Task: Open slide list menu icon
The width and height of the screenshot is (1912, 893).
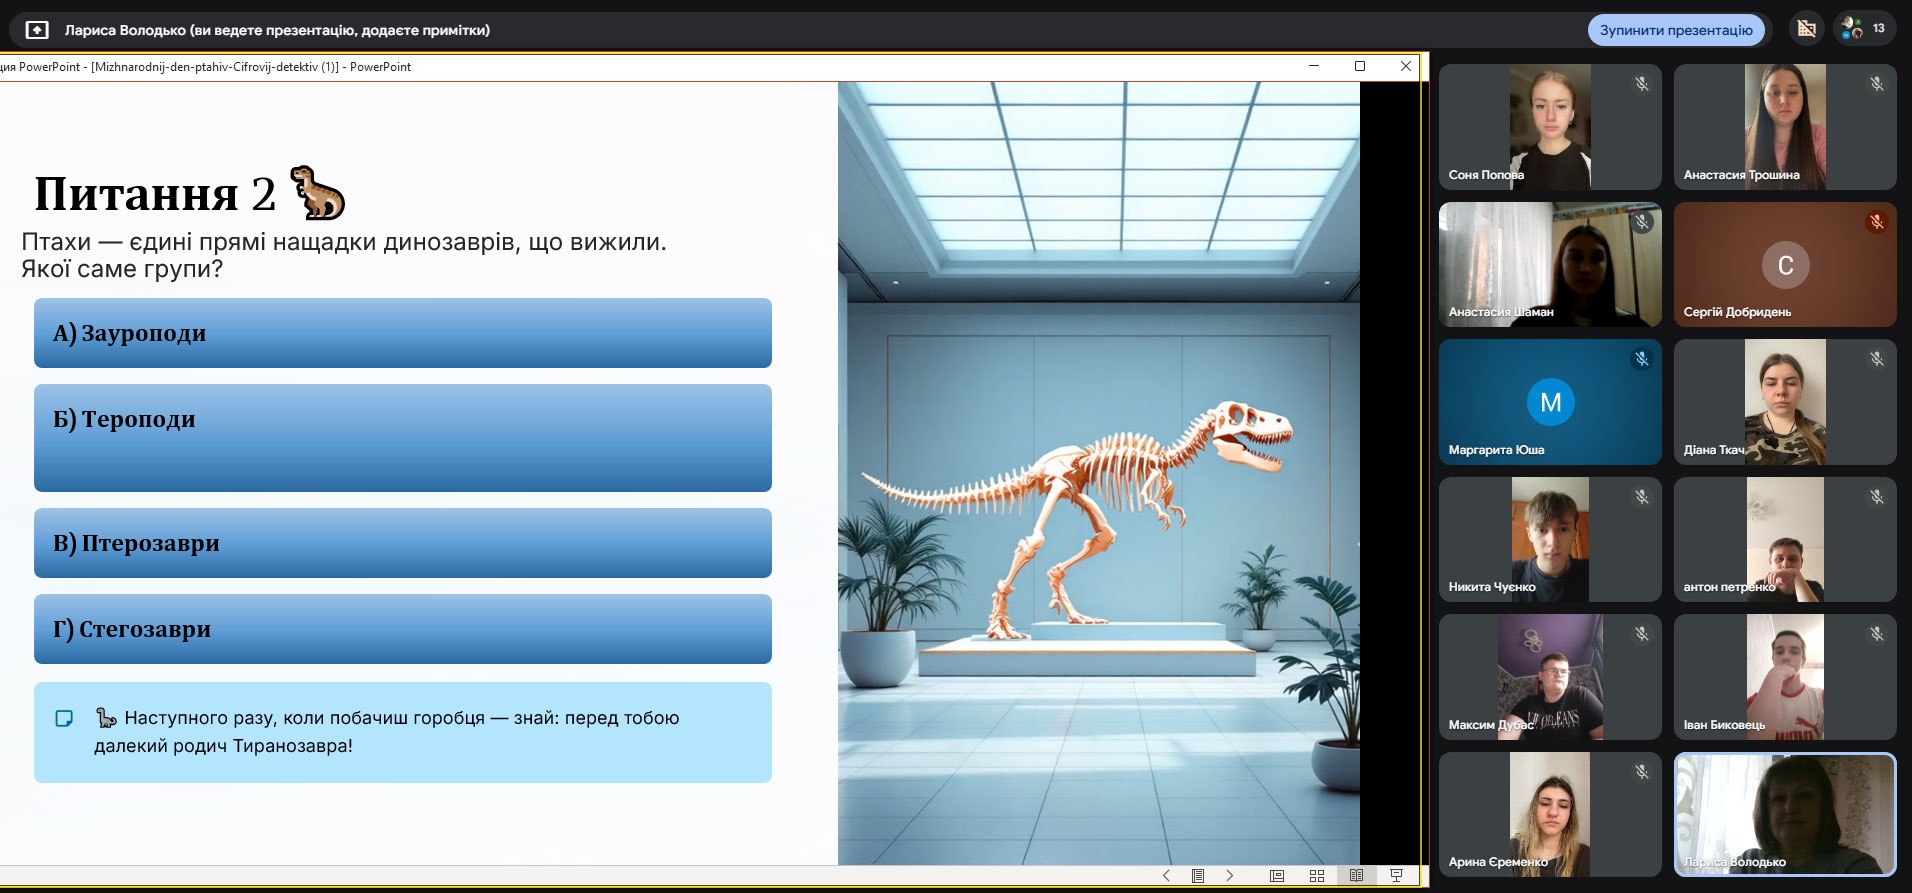Action: 1198,876
